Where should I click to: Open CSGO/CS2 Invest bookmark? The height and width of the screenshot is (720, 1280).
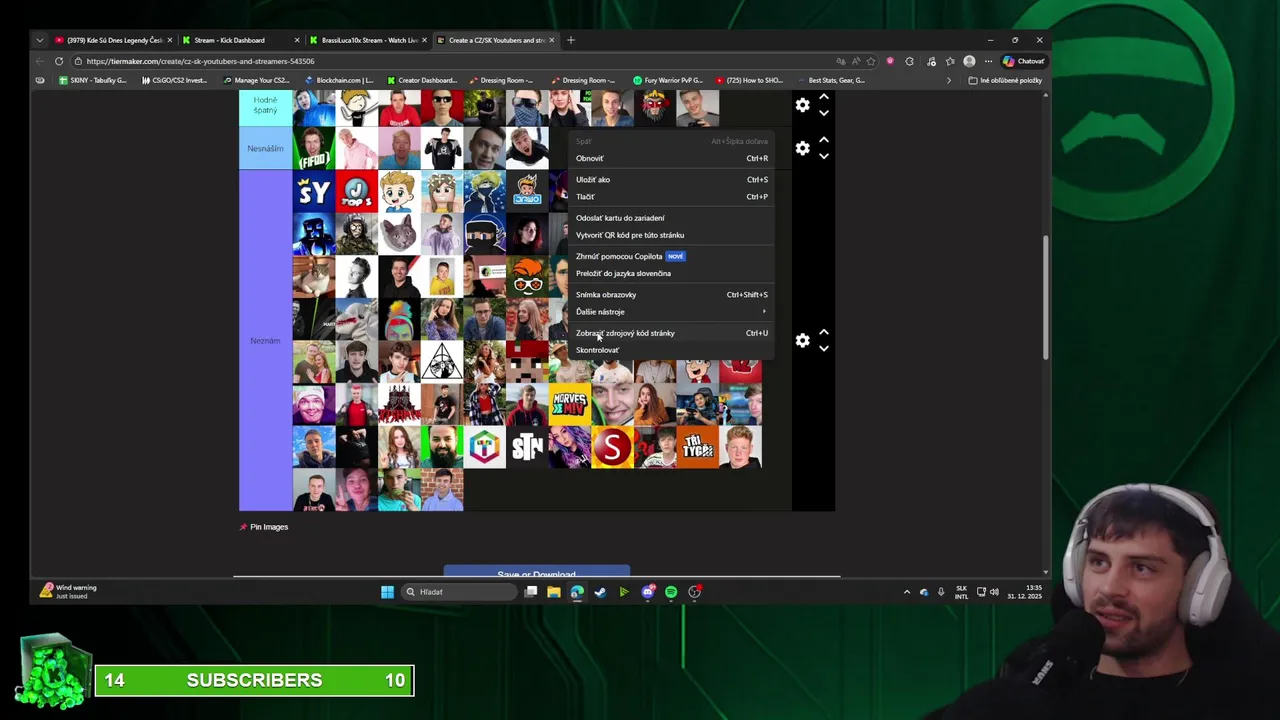click(x=174, y=80)
